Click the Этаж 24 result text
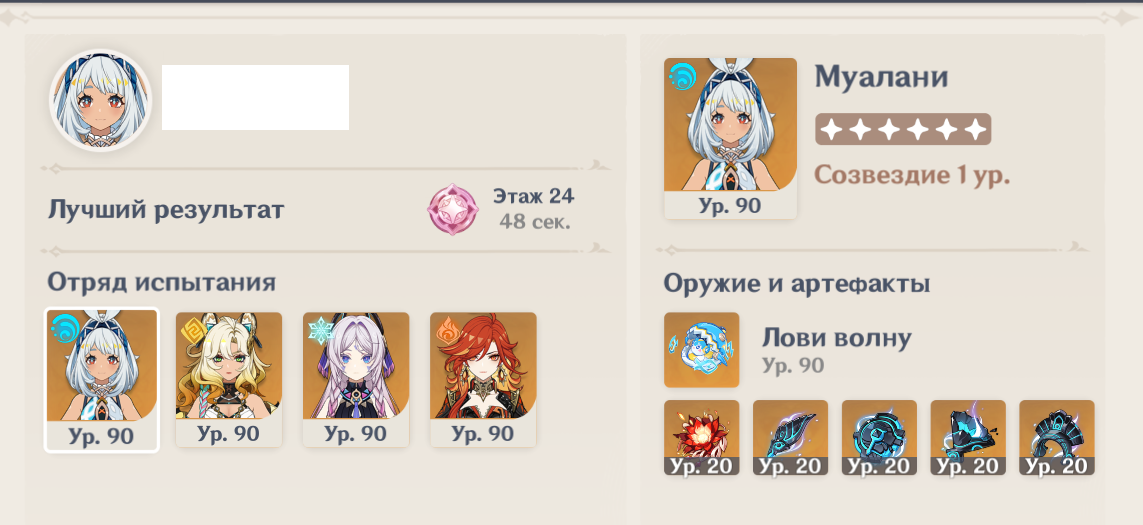 (x=534, y=195)
